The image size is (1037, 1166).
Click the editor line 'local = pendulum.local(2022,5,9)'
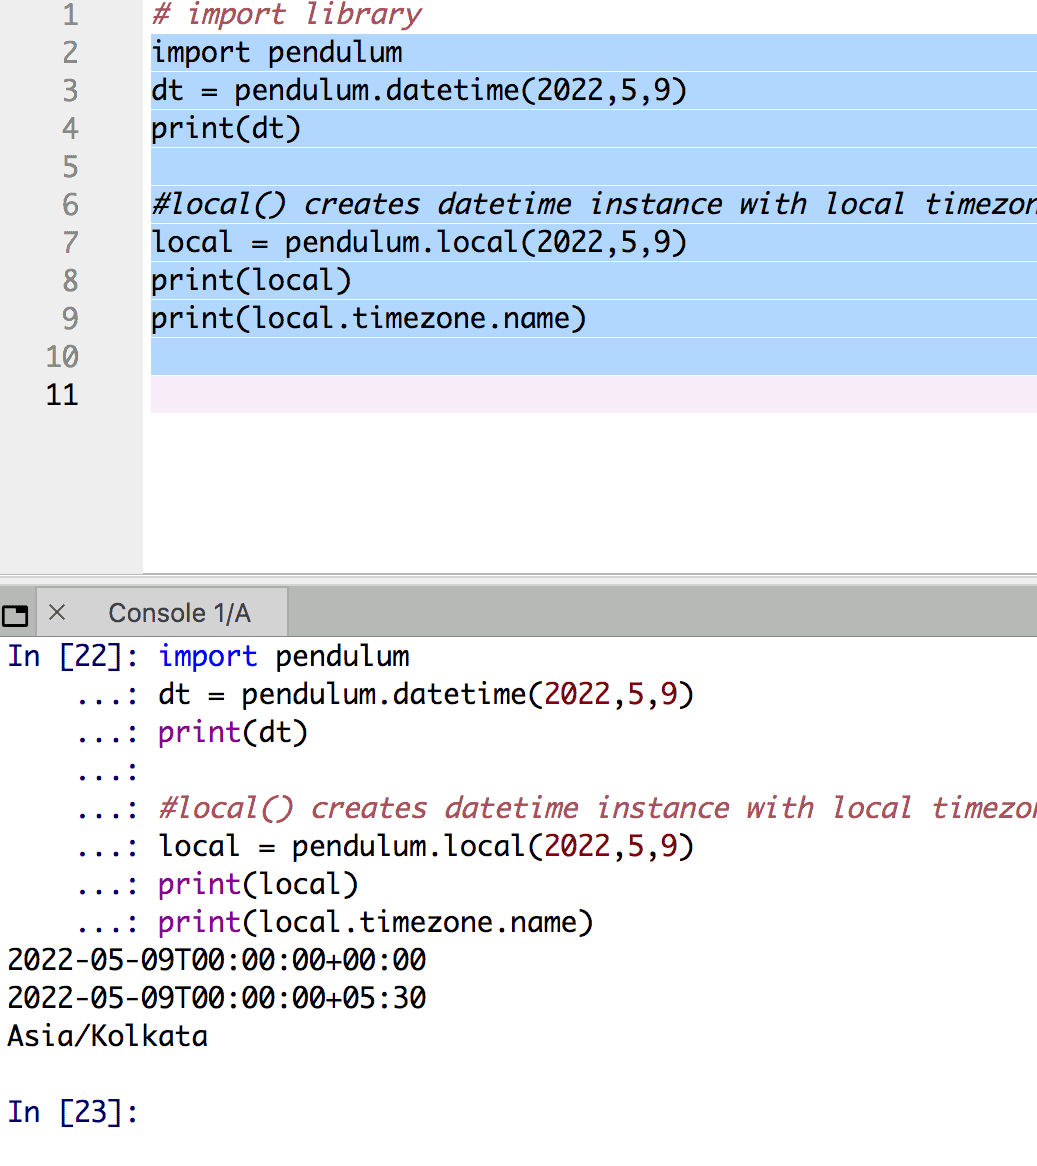(x=419, y=243)
